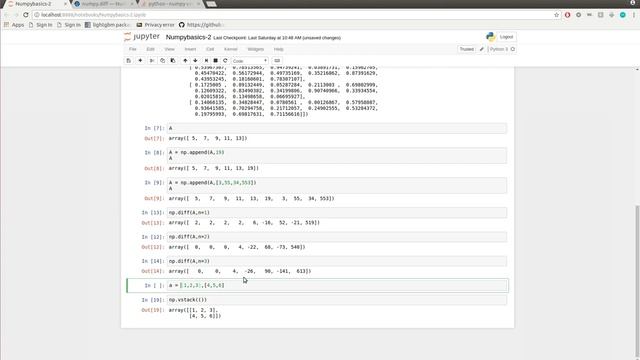The width and height of the screenshot is (640, 360).
Task: Click the Logout button
Action: (x=506, y=37)
